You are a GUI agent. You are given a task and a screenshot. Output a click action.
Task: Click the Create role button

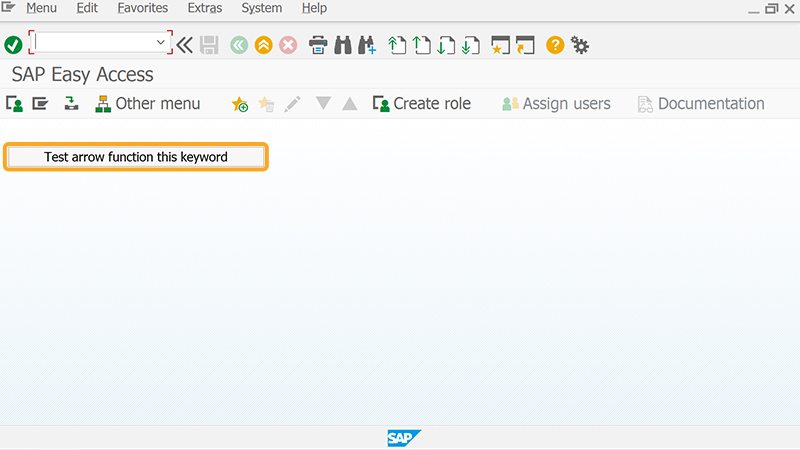421,104
